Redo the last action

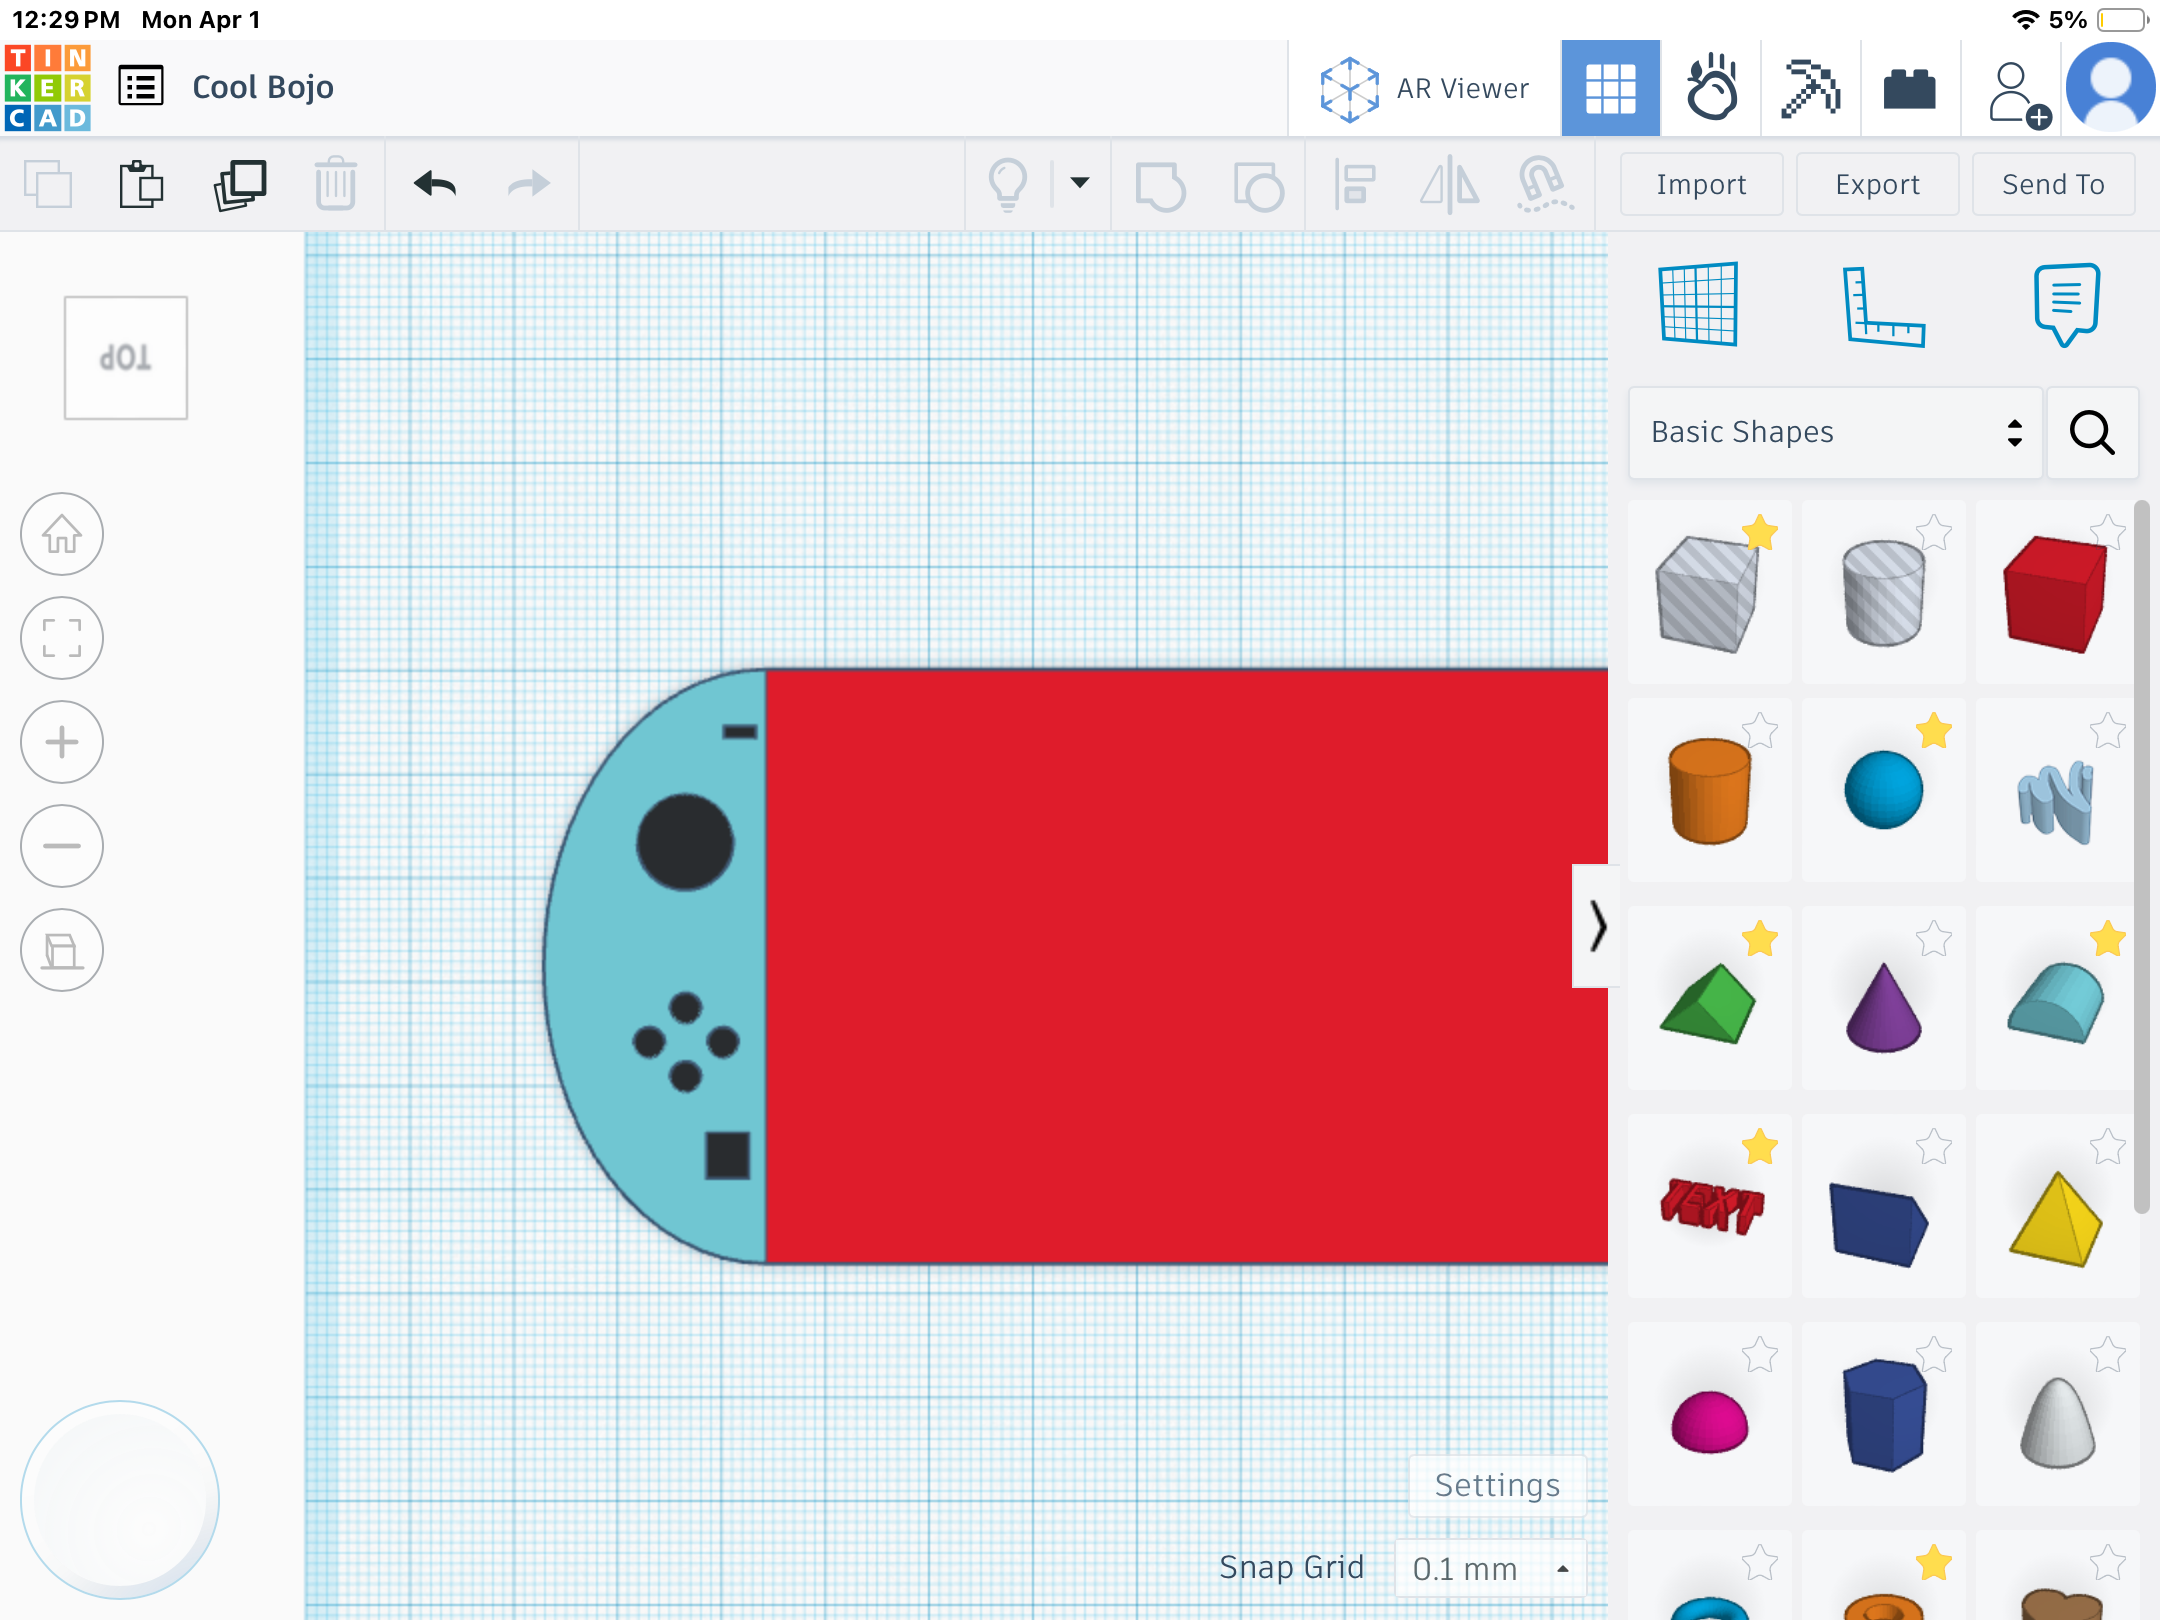(x=528, y=184)
